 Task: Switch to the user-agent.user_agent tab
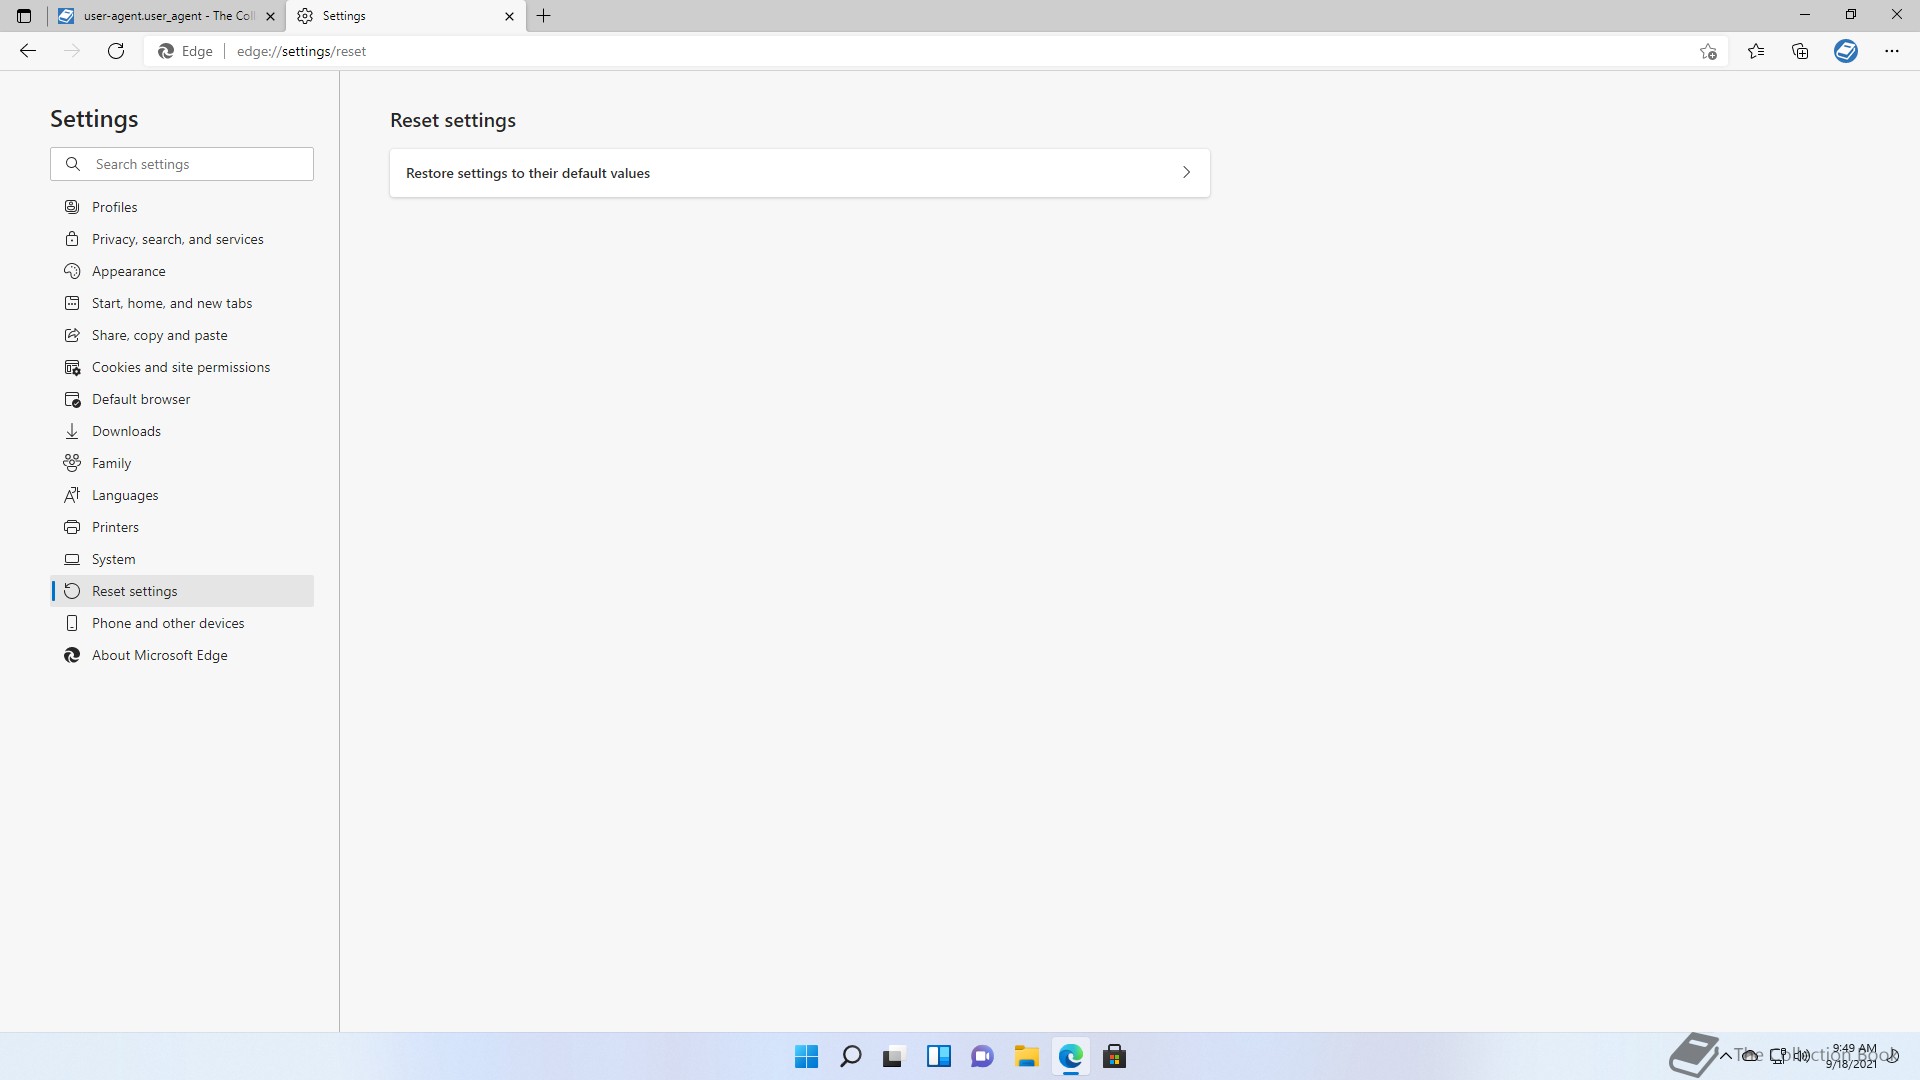tap(167, 16)
